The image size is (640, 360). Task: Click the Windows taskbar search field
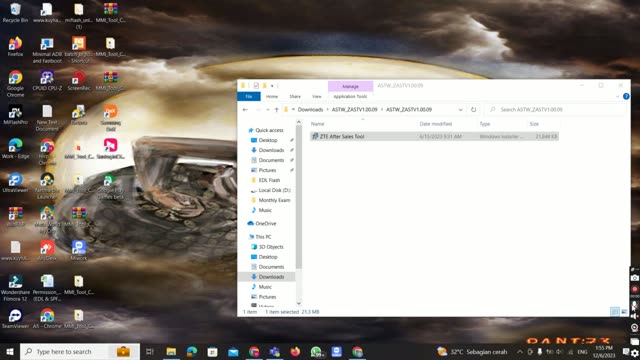tap(80, 351)
